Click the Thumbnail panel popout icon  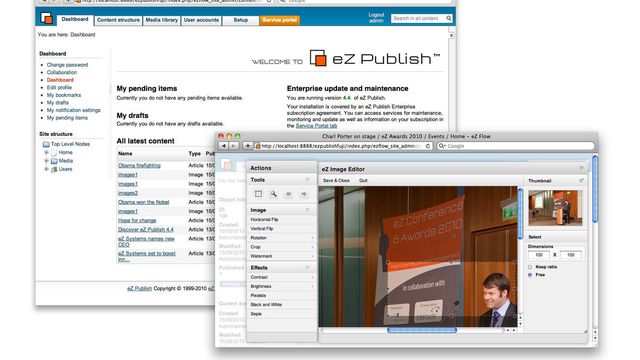tap(582, 180)
